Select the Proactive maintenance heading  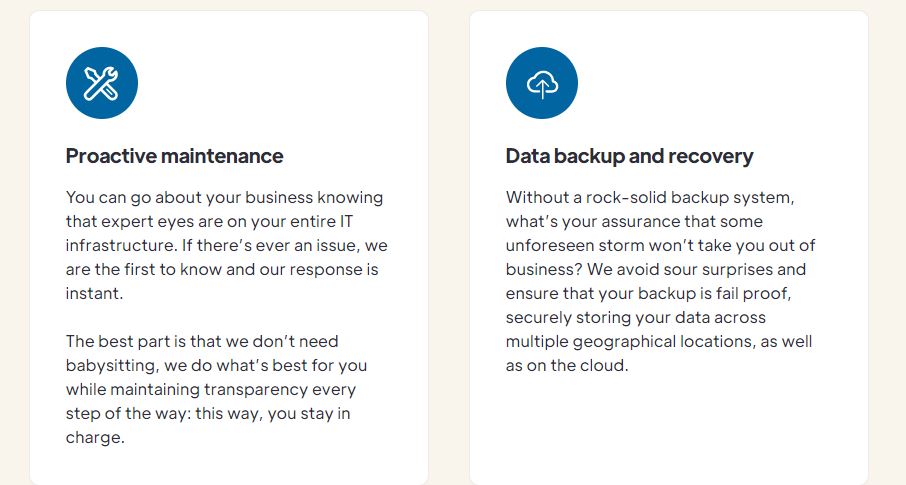(174, 156)
